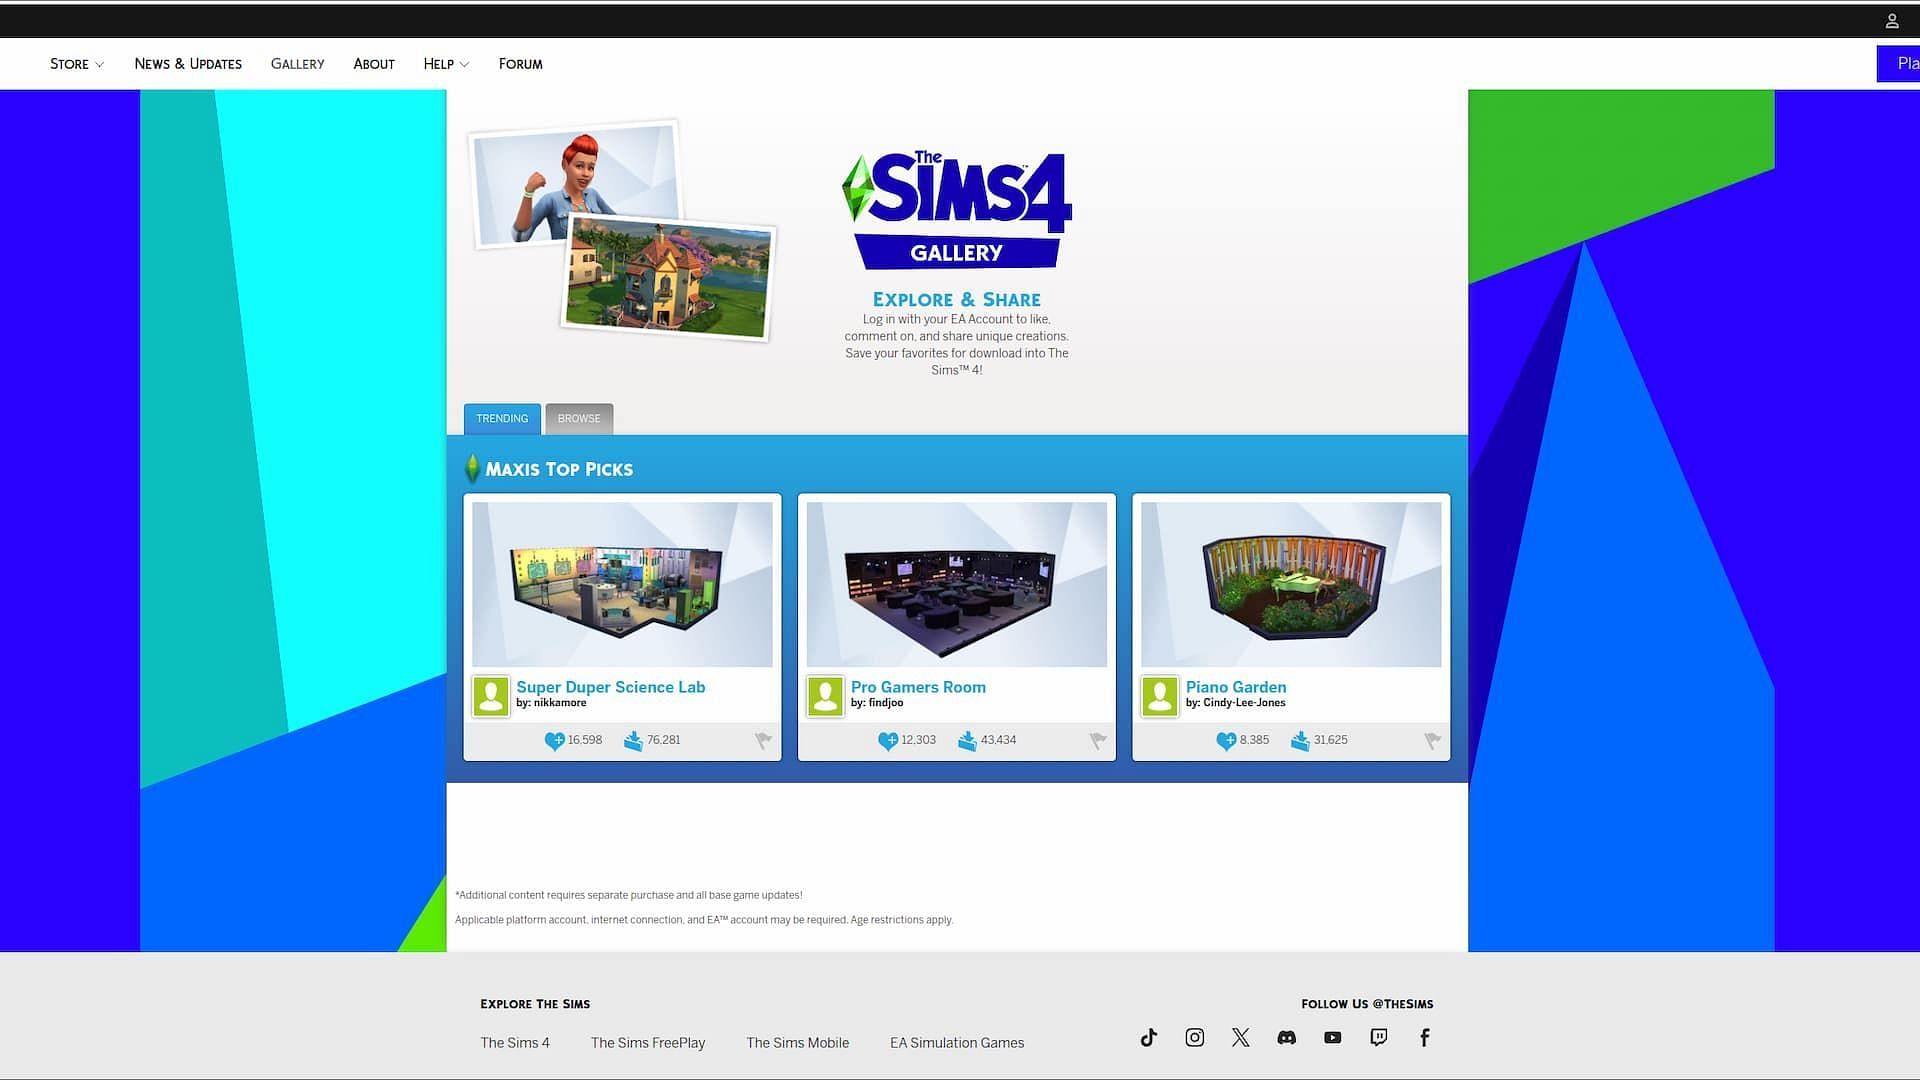This screenshot has width=1920, height=1080.
Task: Click the Explore & Share heading
Action: (x=956, y=300)
